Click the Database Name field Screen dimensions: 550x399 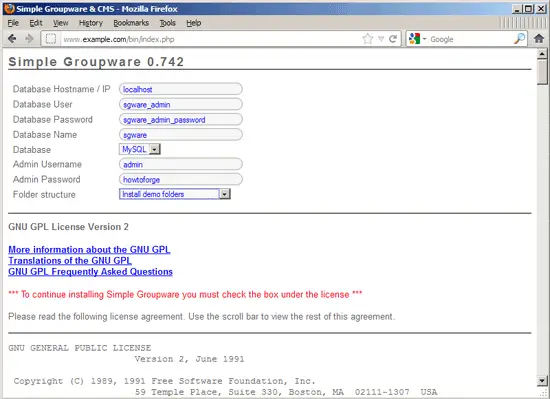click(181, 135)
